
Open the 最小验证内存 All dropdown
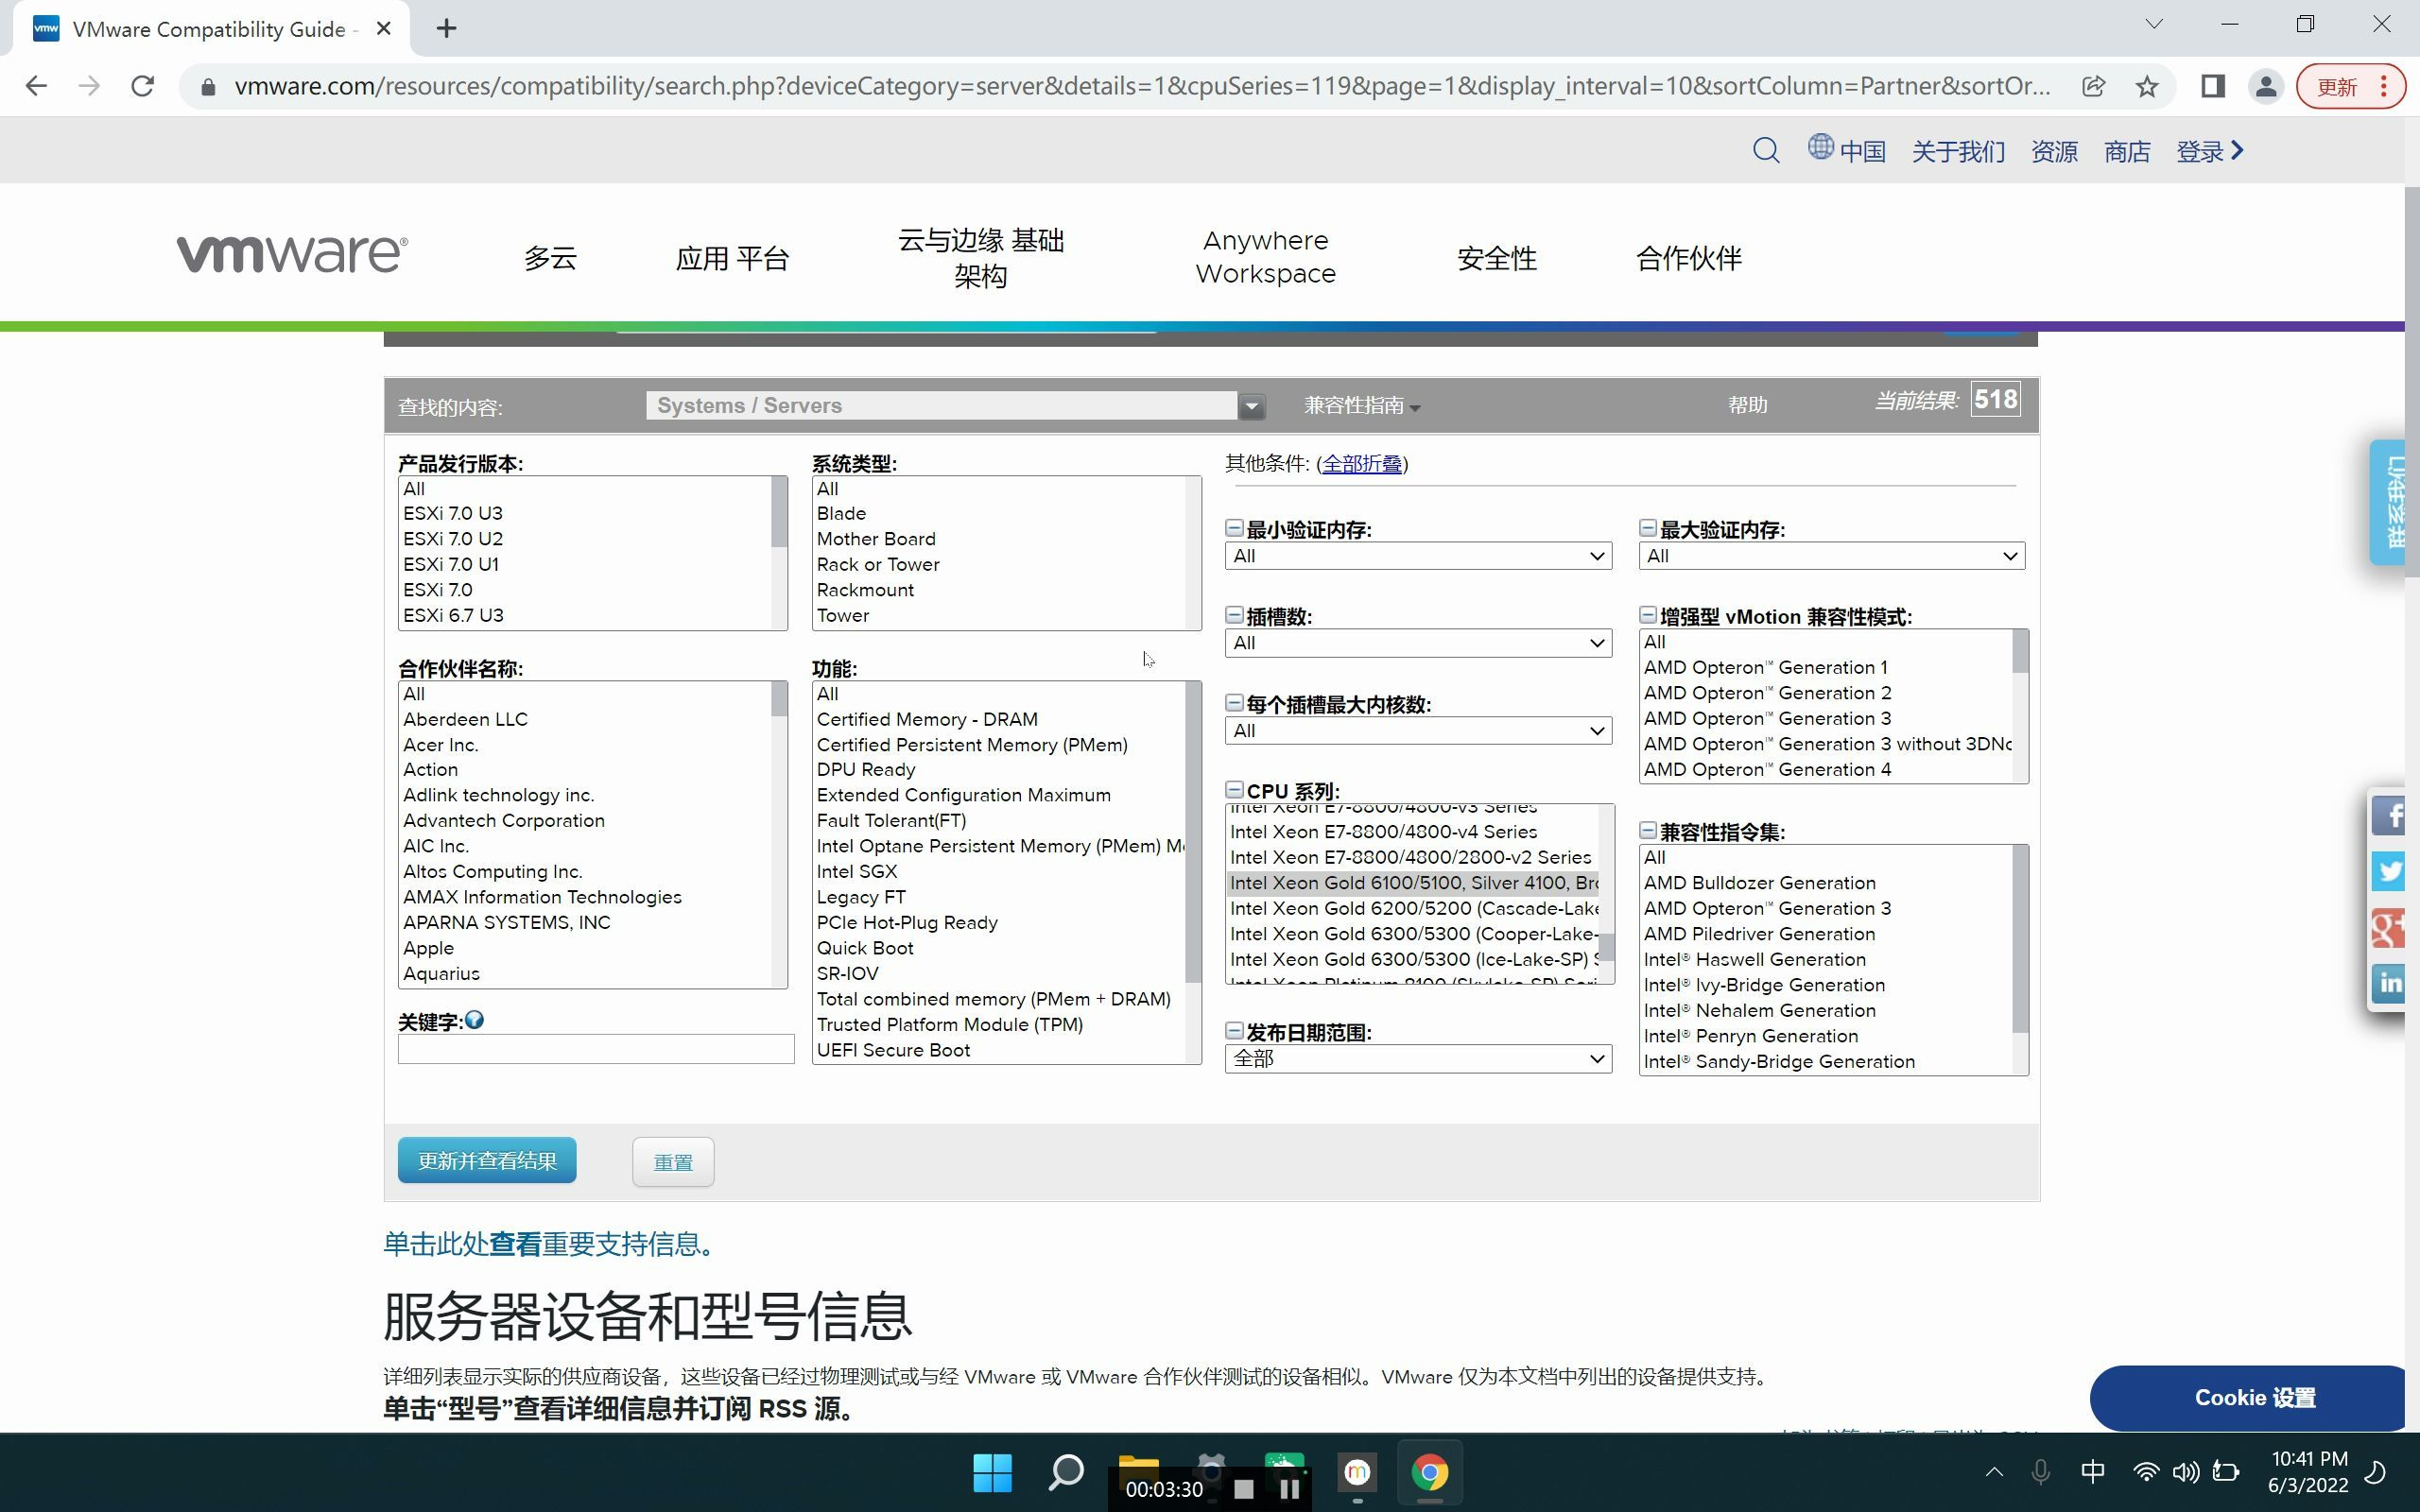click(1418, 556)
